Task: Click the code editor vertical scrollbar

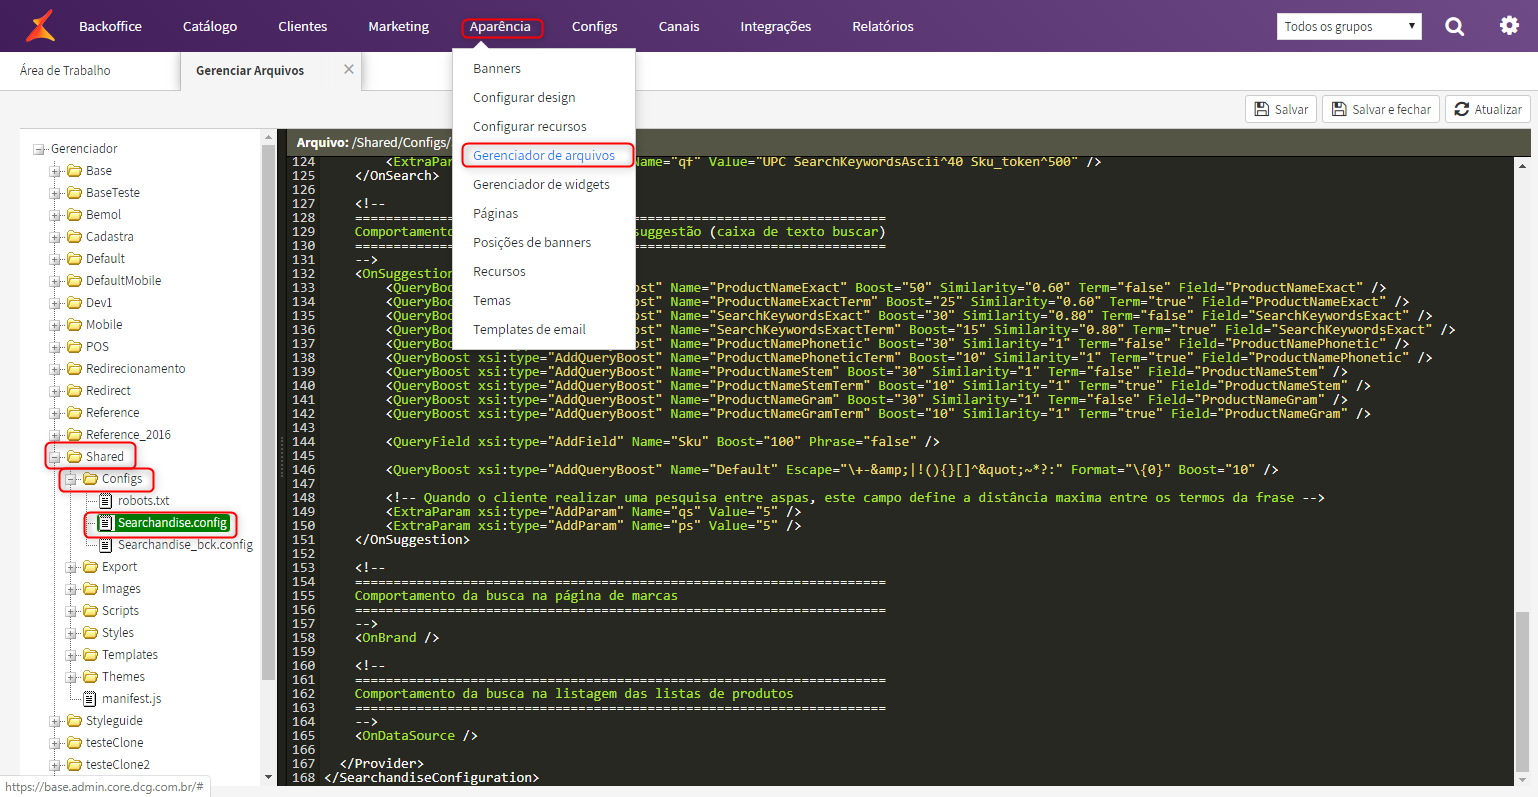Action: tap(1522, 470)
